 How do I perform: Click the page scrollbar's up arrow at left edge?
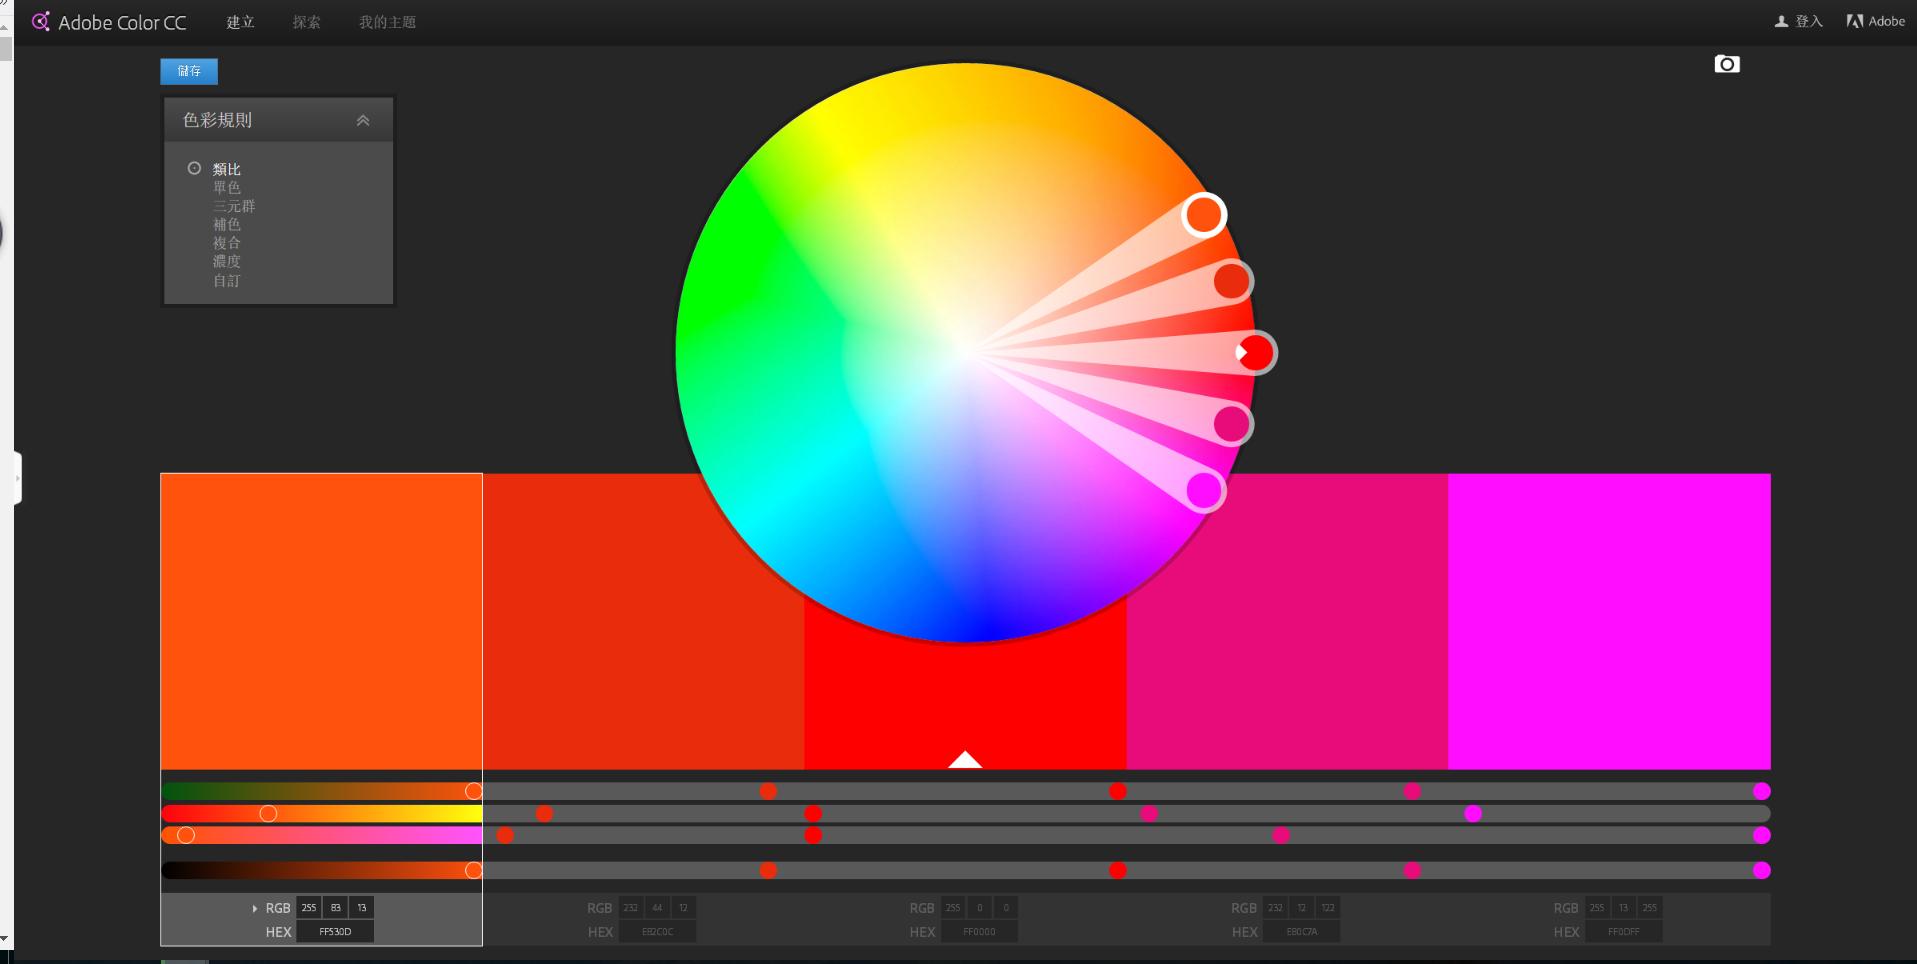pyautogui.click(x=6, y=27)
